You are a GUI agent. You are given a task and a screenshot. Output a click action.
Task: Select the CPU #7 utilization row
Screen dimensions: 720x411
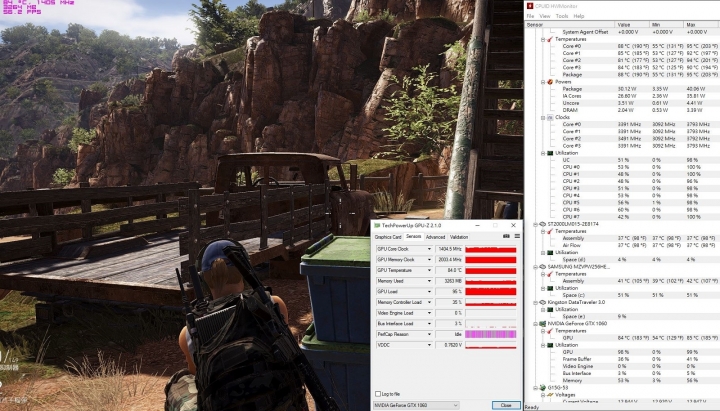point(639,217)
